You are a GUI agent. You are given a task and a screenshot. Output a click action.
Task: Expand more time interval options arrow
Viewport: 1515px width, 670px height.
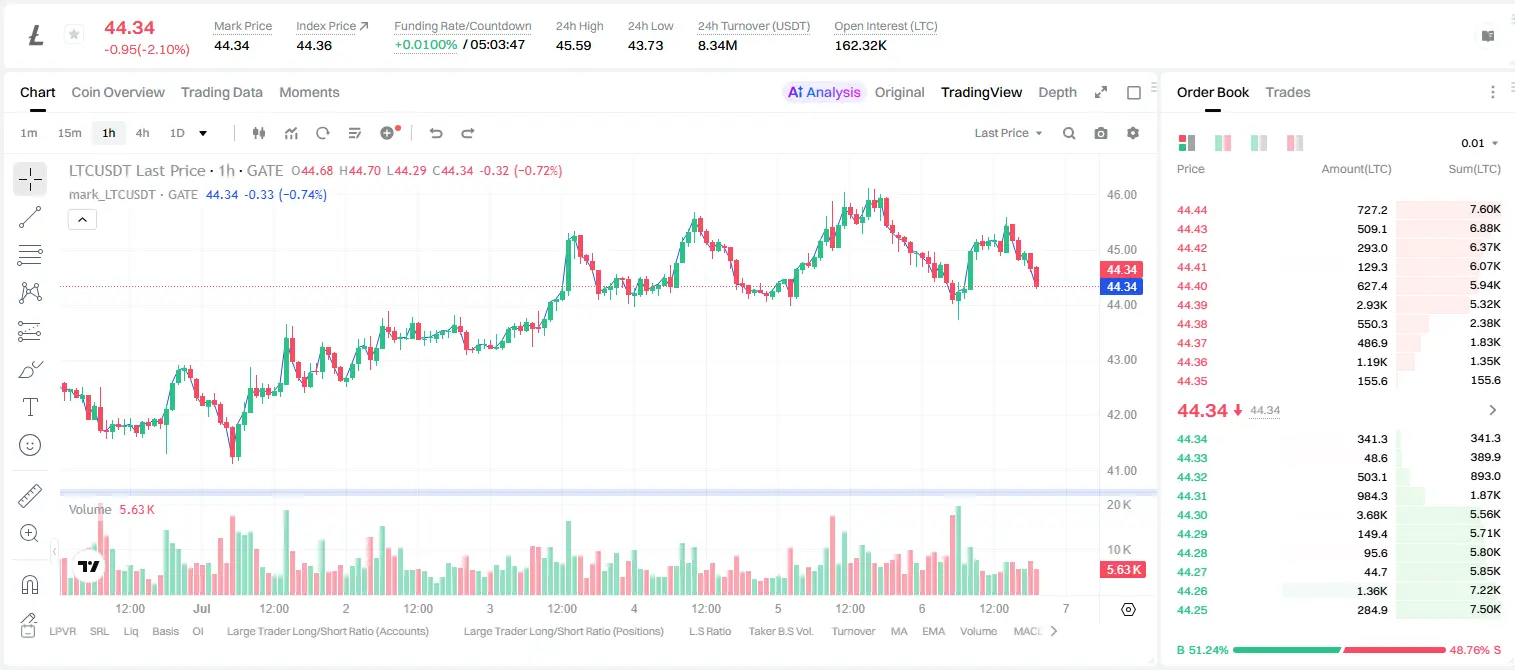coord(203,133)
